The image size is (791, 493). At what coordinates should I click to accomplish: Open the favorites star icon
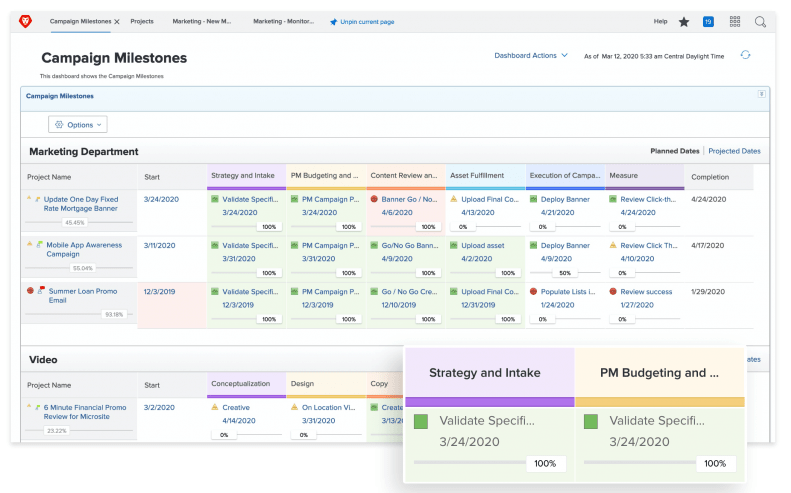tap(684, 21)
